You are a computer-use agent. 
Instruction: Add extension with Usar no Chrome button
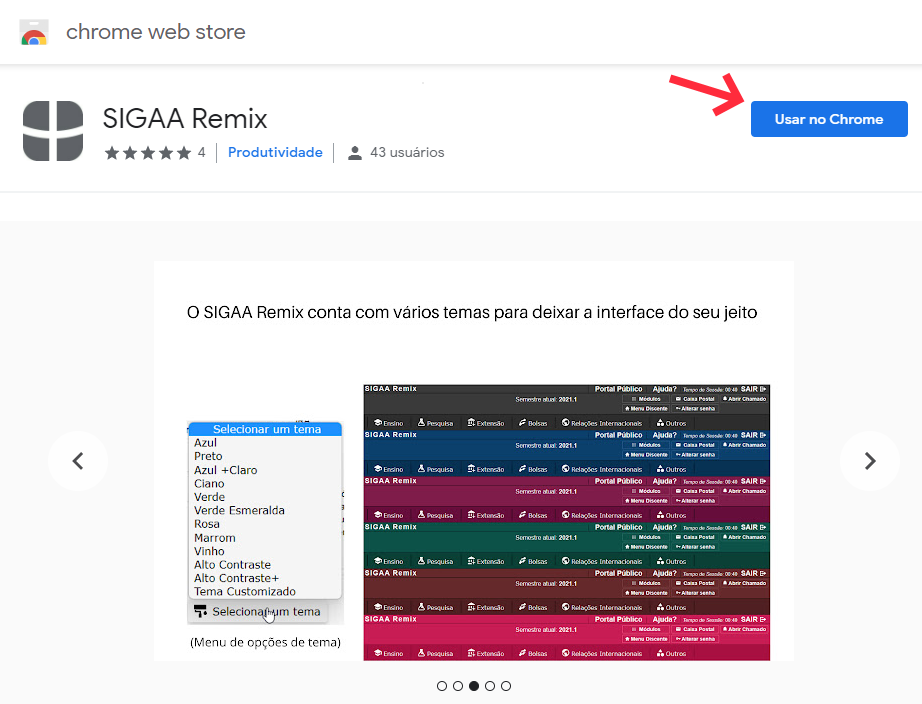coord(829,119)
